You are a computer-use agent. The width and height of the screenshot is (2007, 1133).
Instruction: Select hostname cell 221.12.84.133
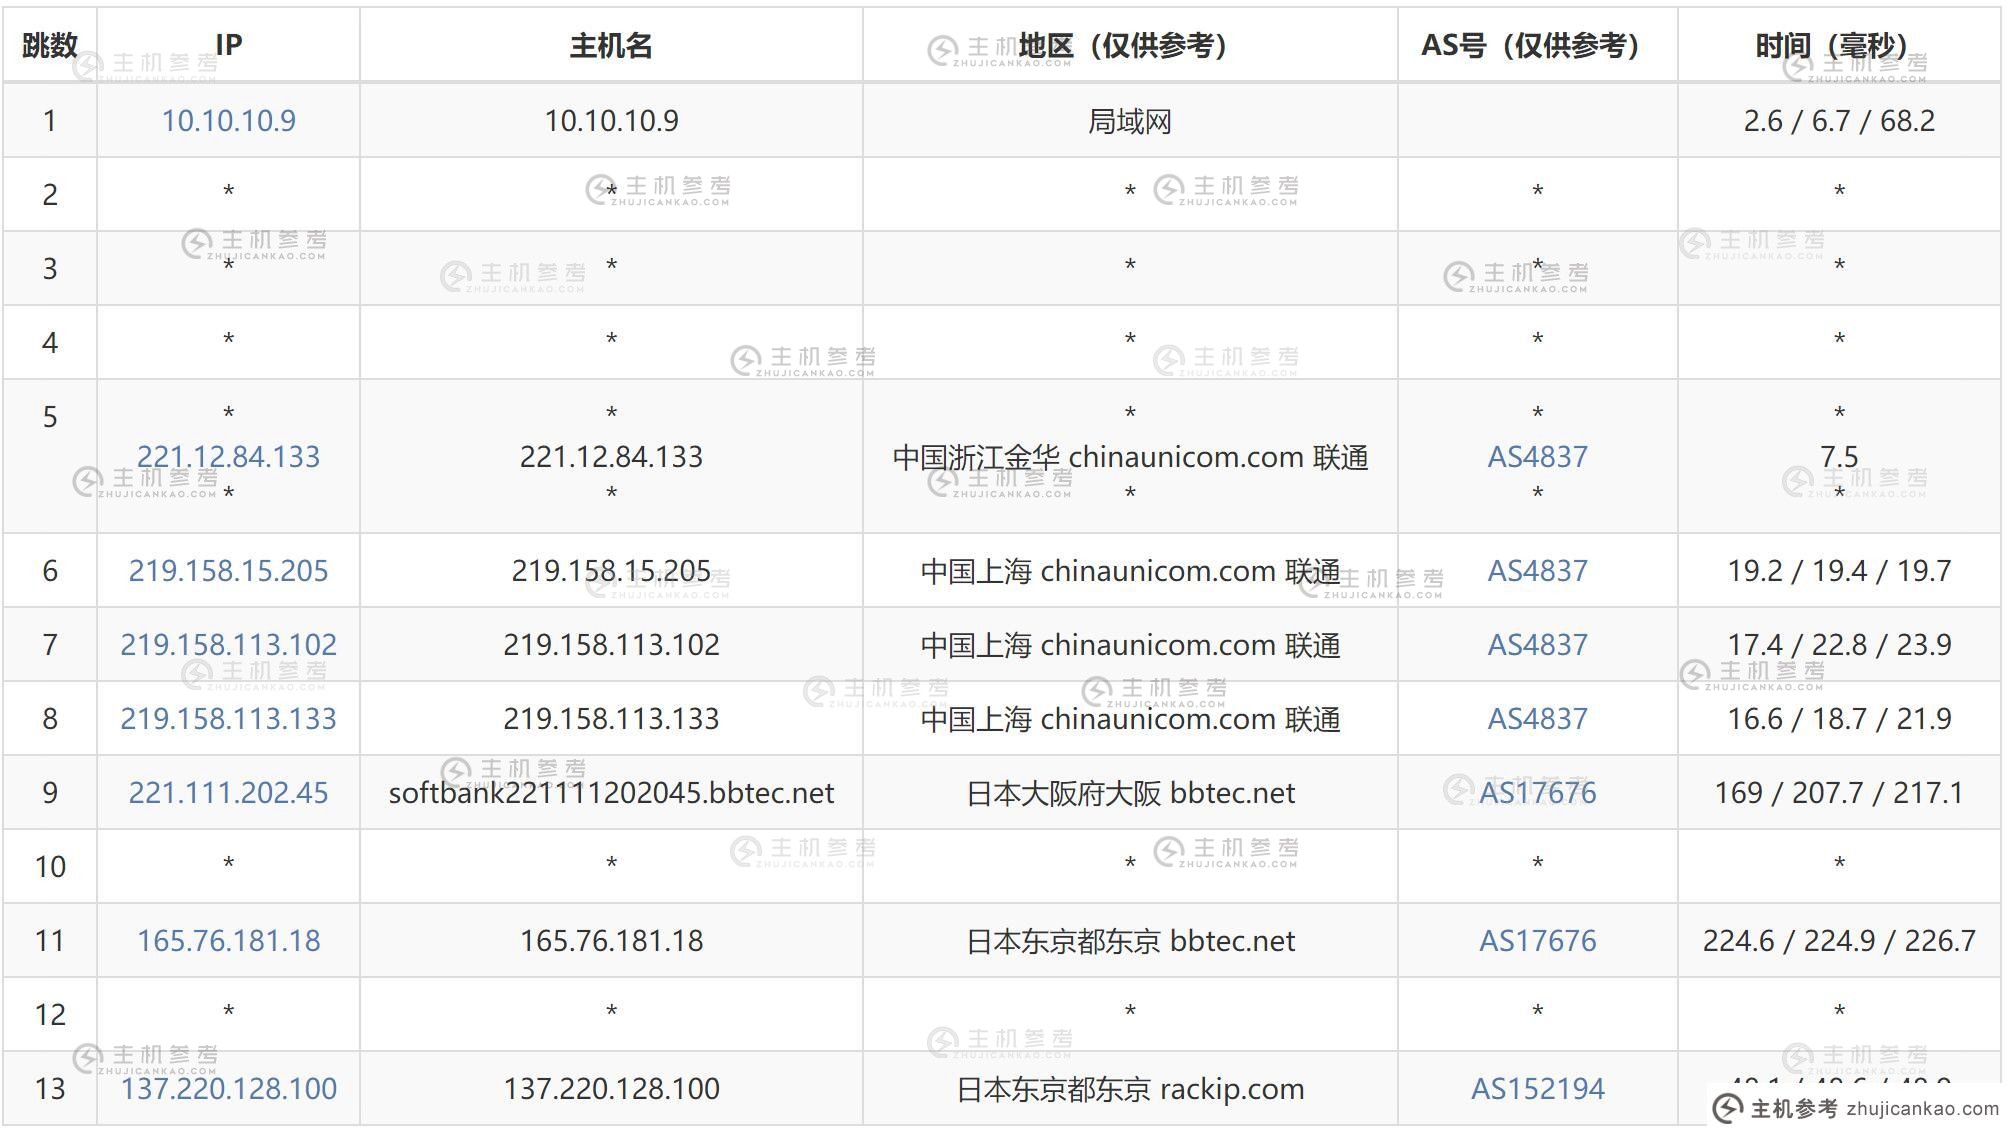611,457
